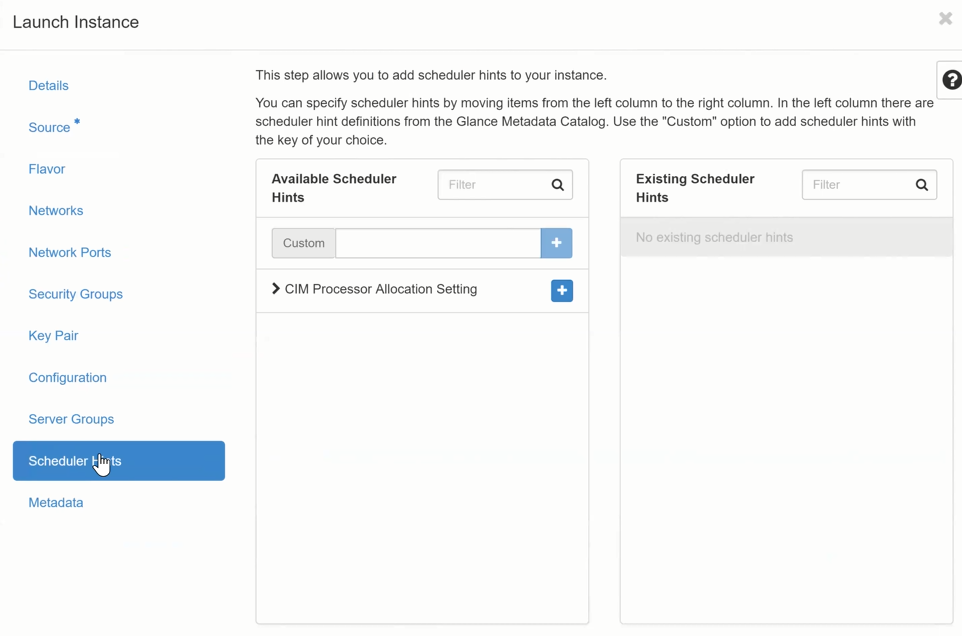Go to the Source step
Image resolution: width=962 pixels, height=636 pixels.
tap(49, 128)
